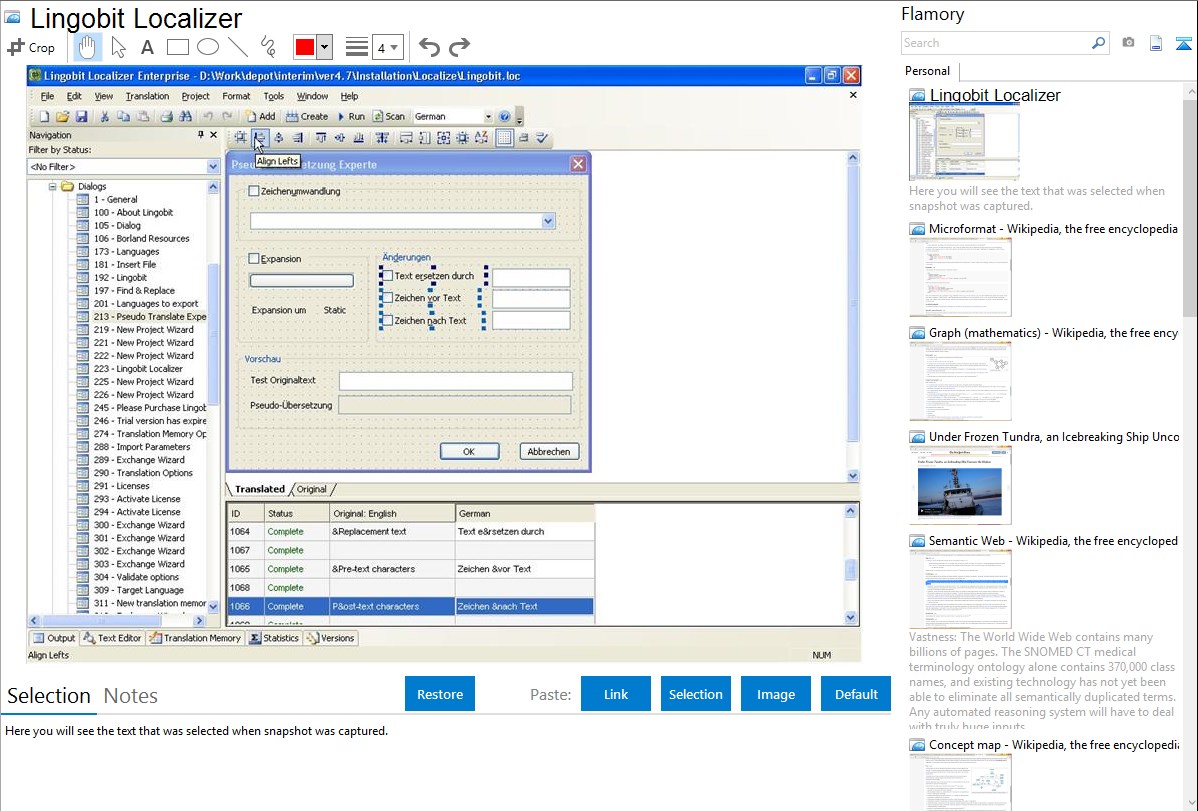The image size is (1198, 811).
Task: Take a snapshot with the camera icon
Action: [x=1128, y=43]
